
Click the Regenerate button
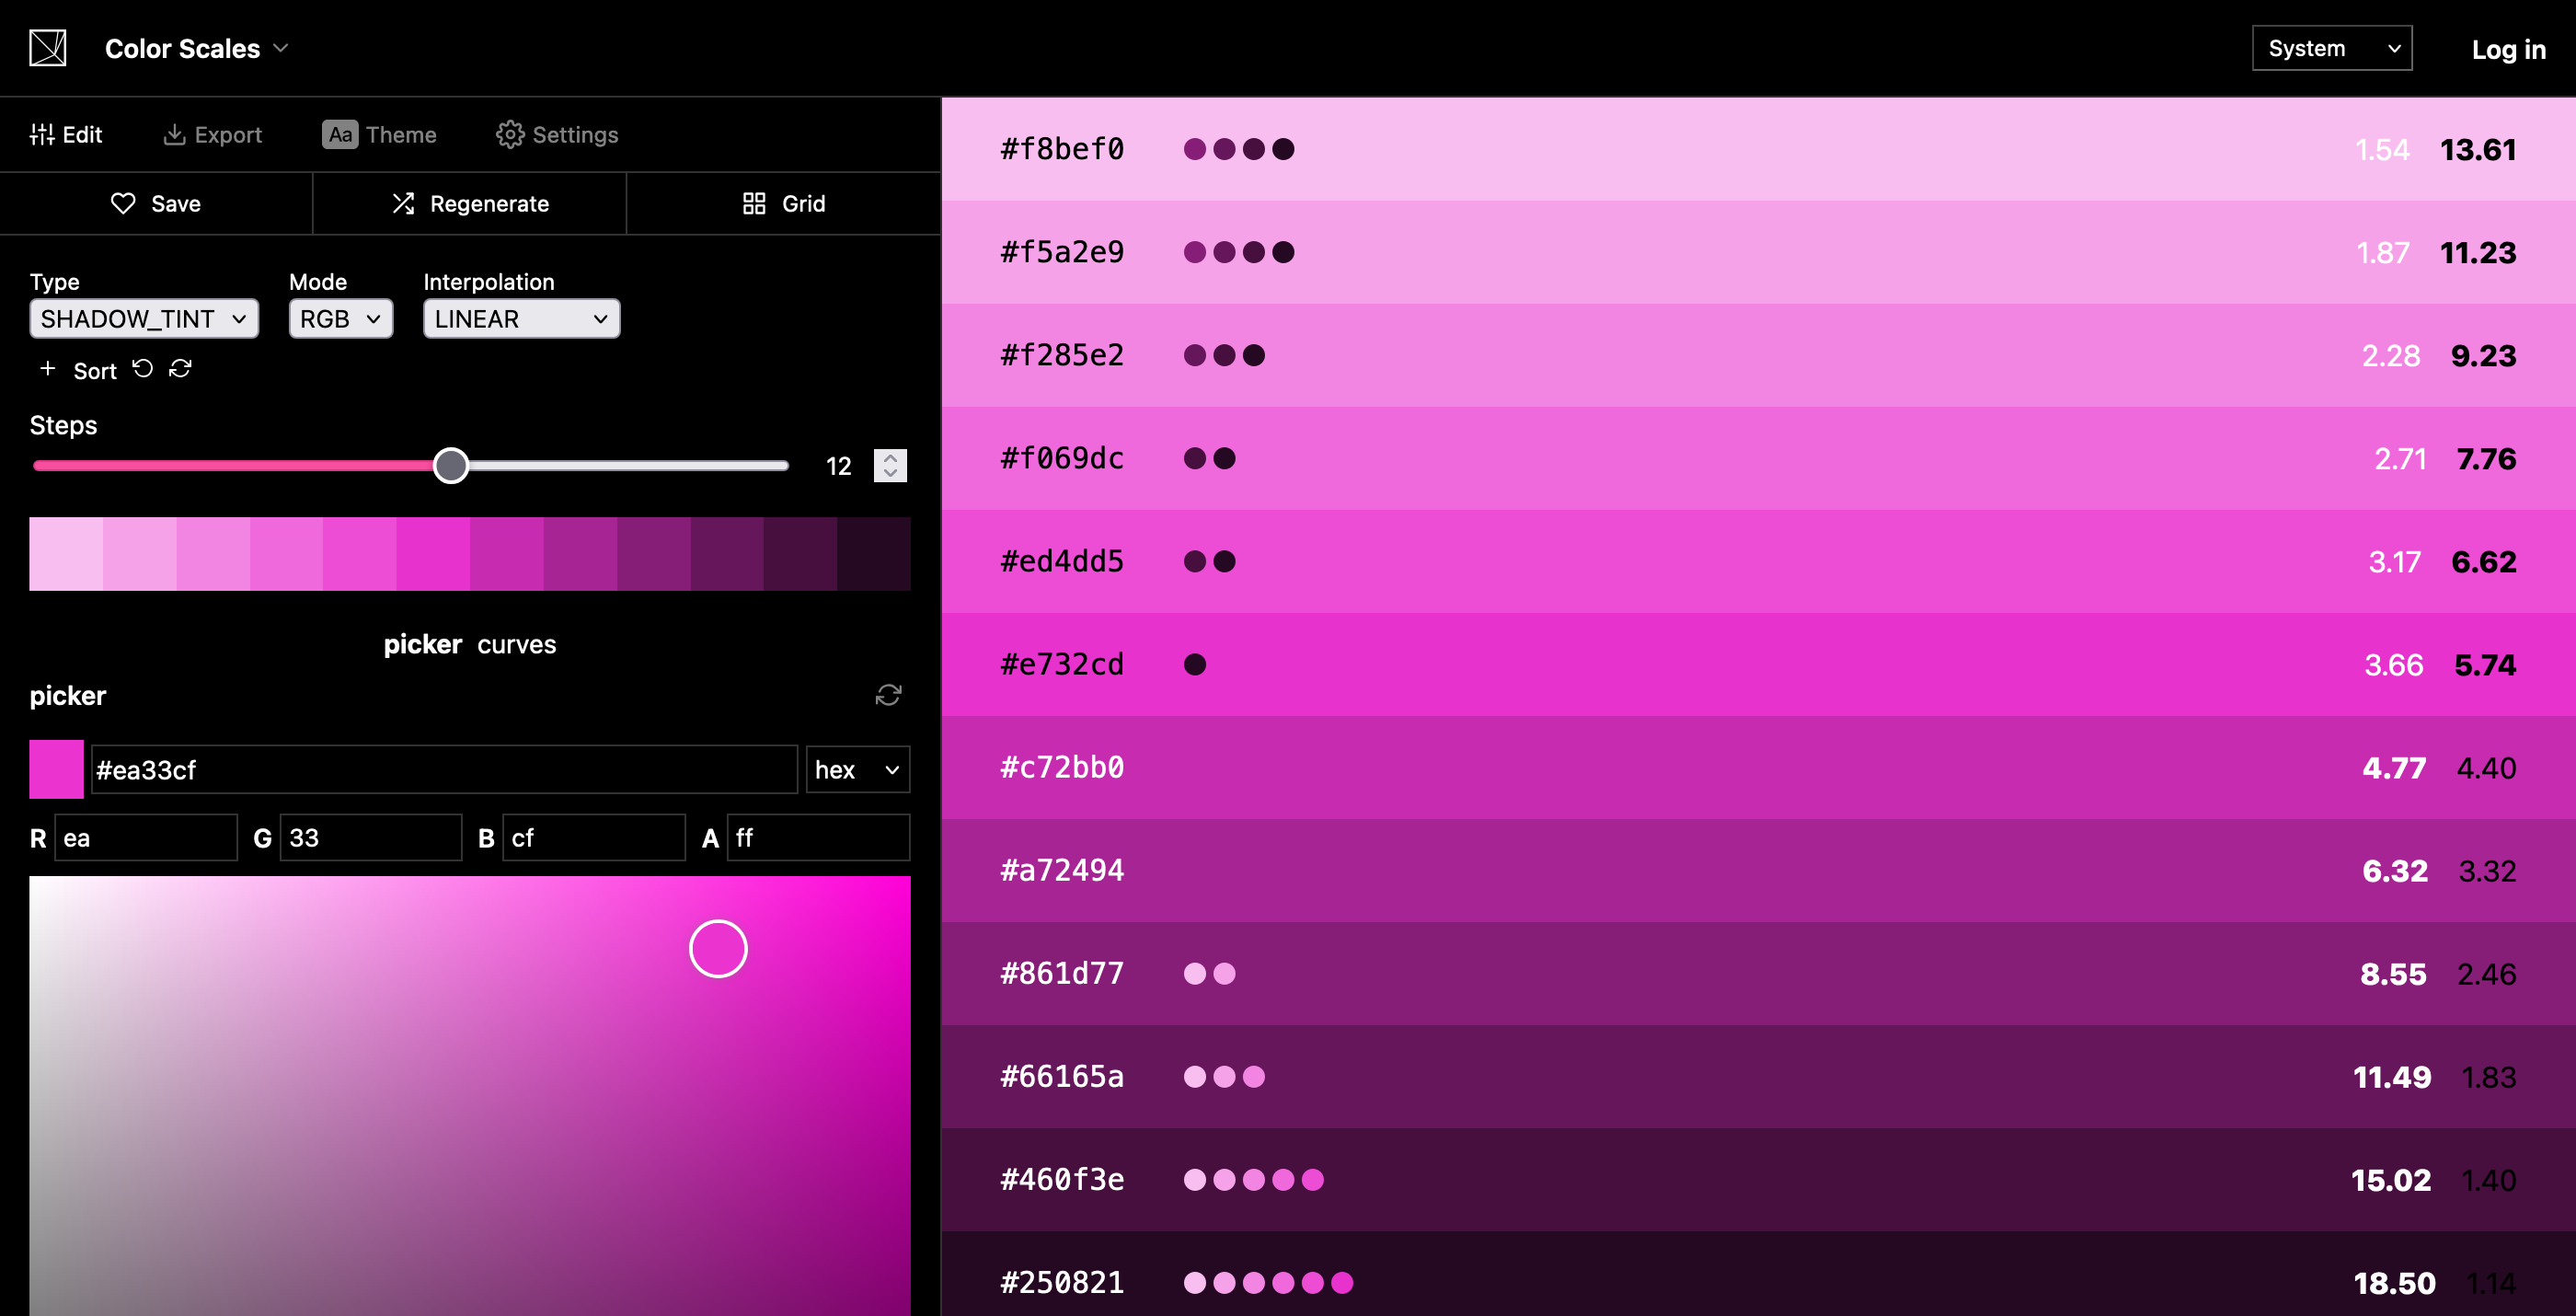coord(470,203)
